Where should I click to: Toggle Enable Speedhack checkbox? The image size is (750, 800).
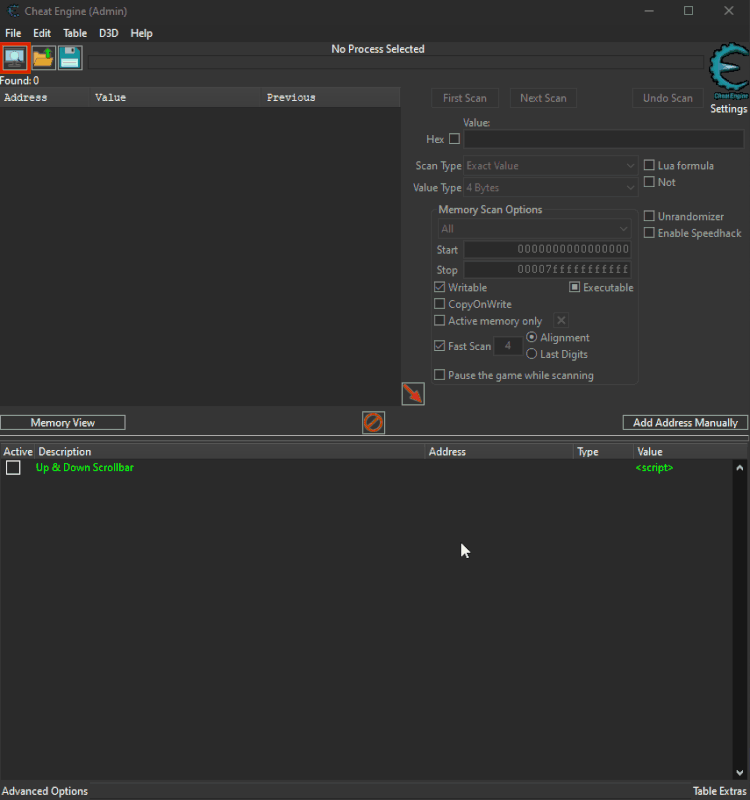click(x=649, y=233)
